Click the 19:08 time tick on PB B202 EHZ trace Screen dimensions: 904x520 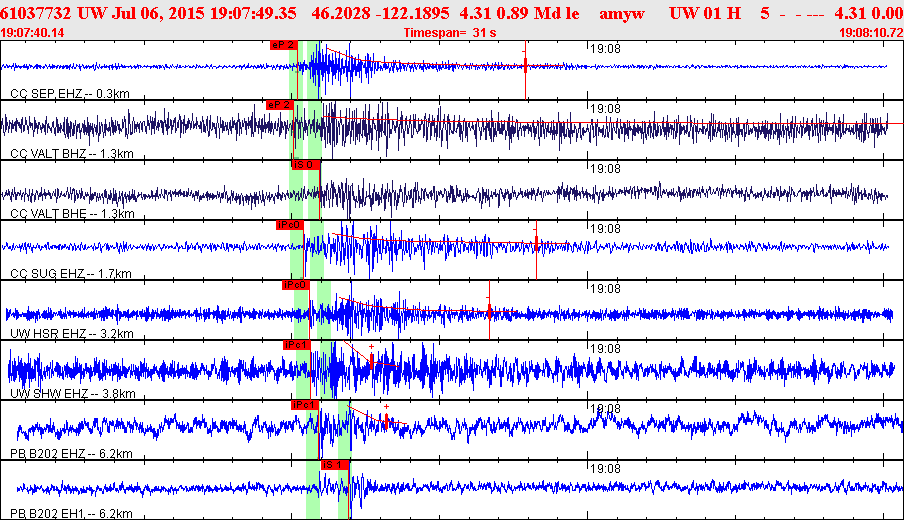click(x=605, y=409)
